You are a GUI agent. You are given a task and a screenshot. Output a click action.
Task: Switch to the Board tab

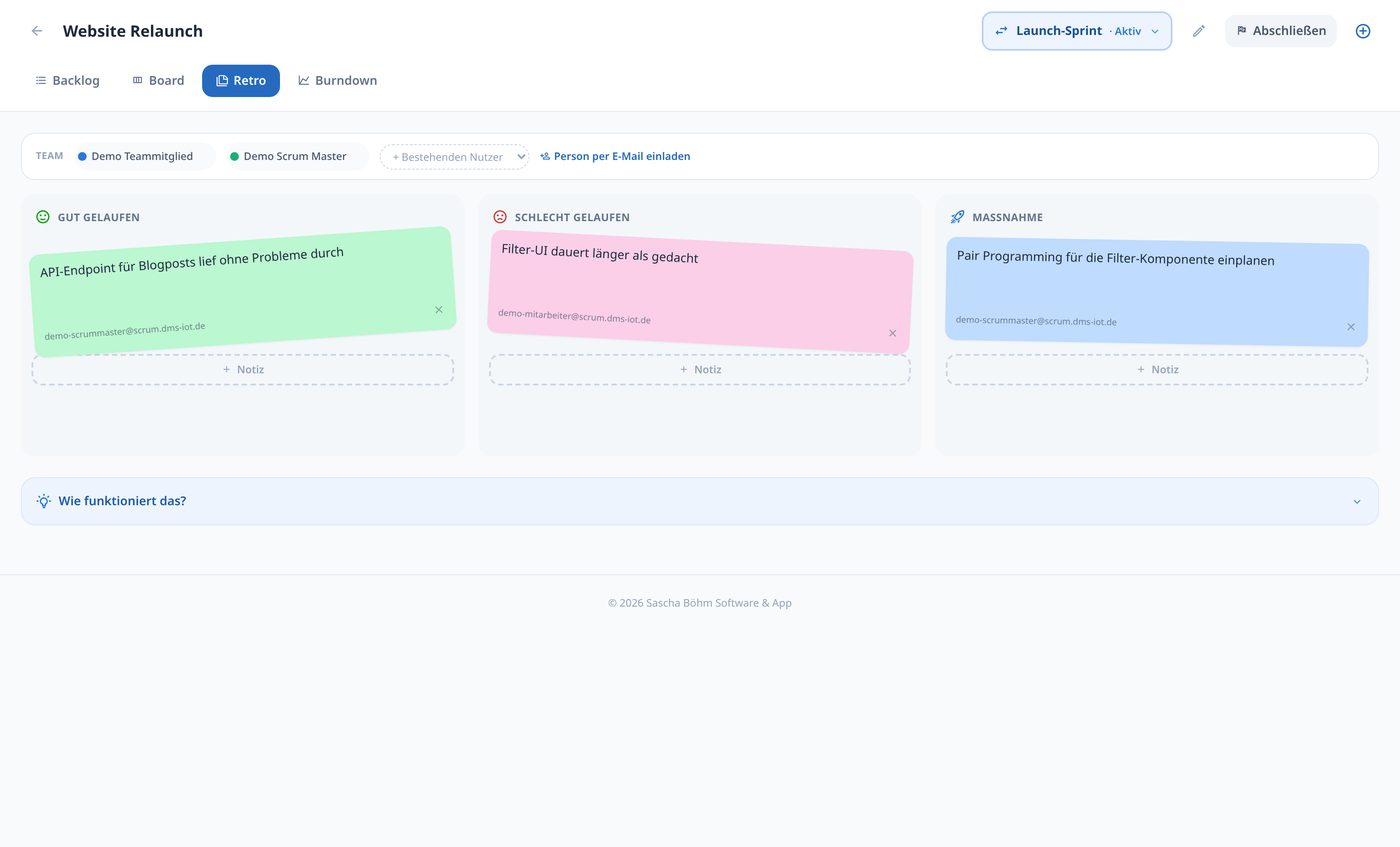[158, 81]
